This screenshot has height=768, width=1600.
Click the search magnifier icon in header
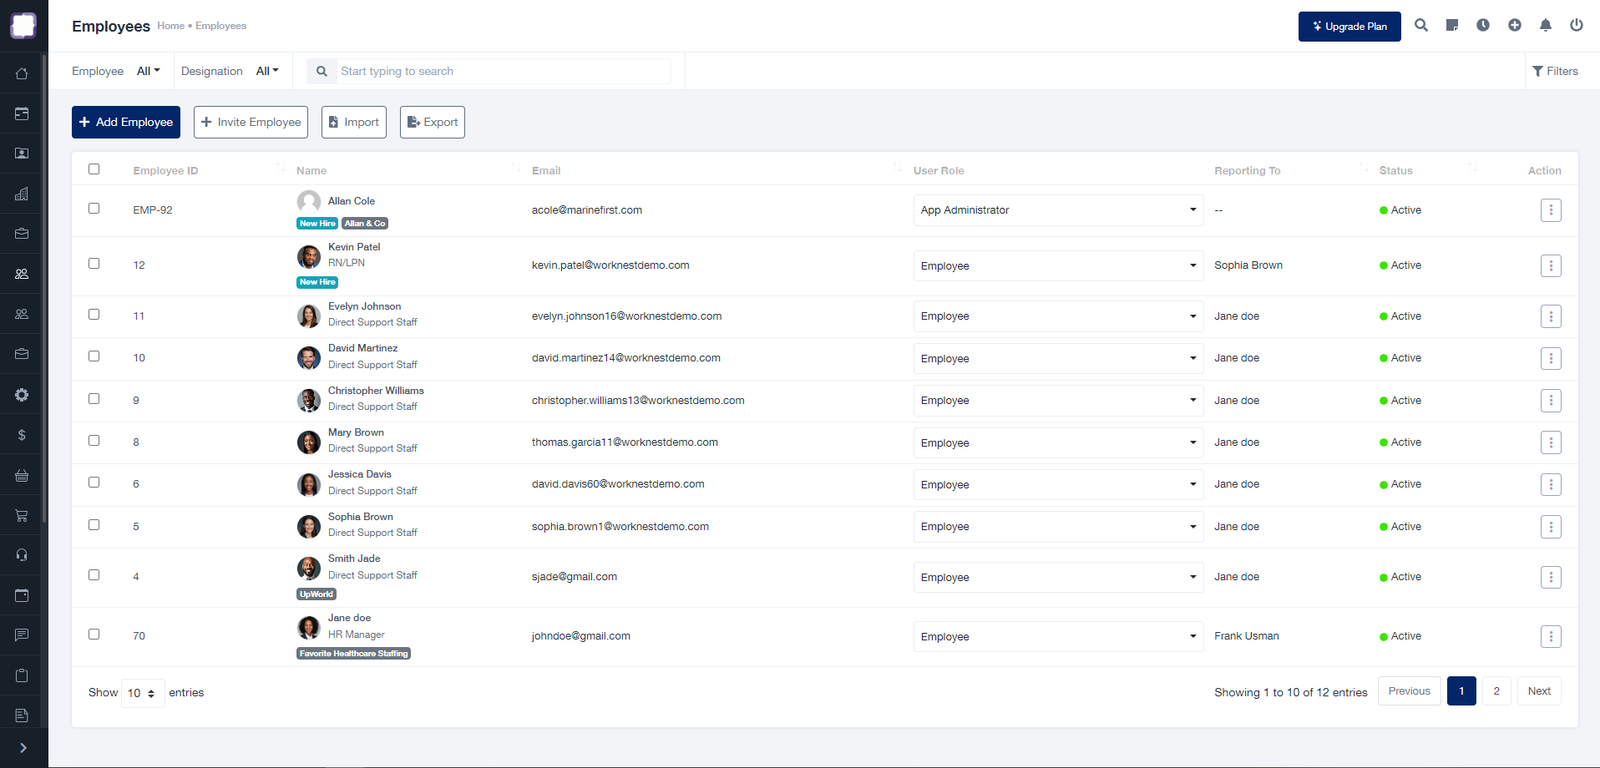point(1421,26)
